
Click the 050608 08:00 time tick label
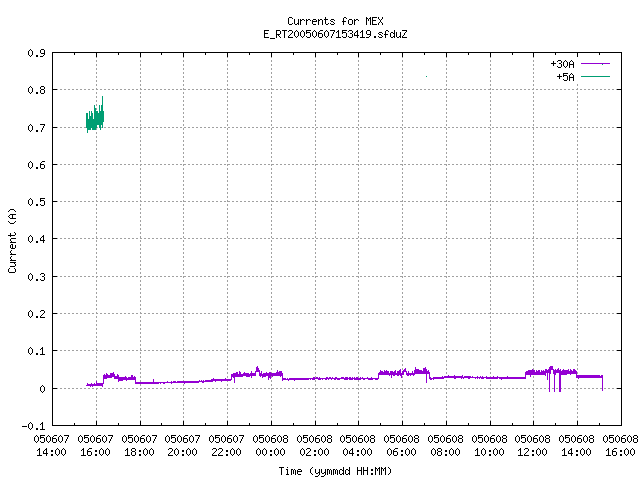pyautogui.click(x=446, y=446)
